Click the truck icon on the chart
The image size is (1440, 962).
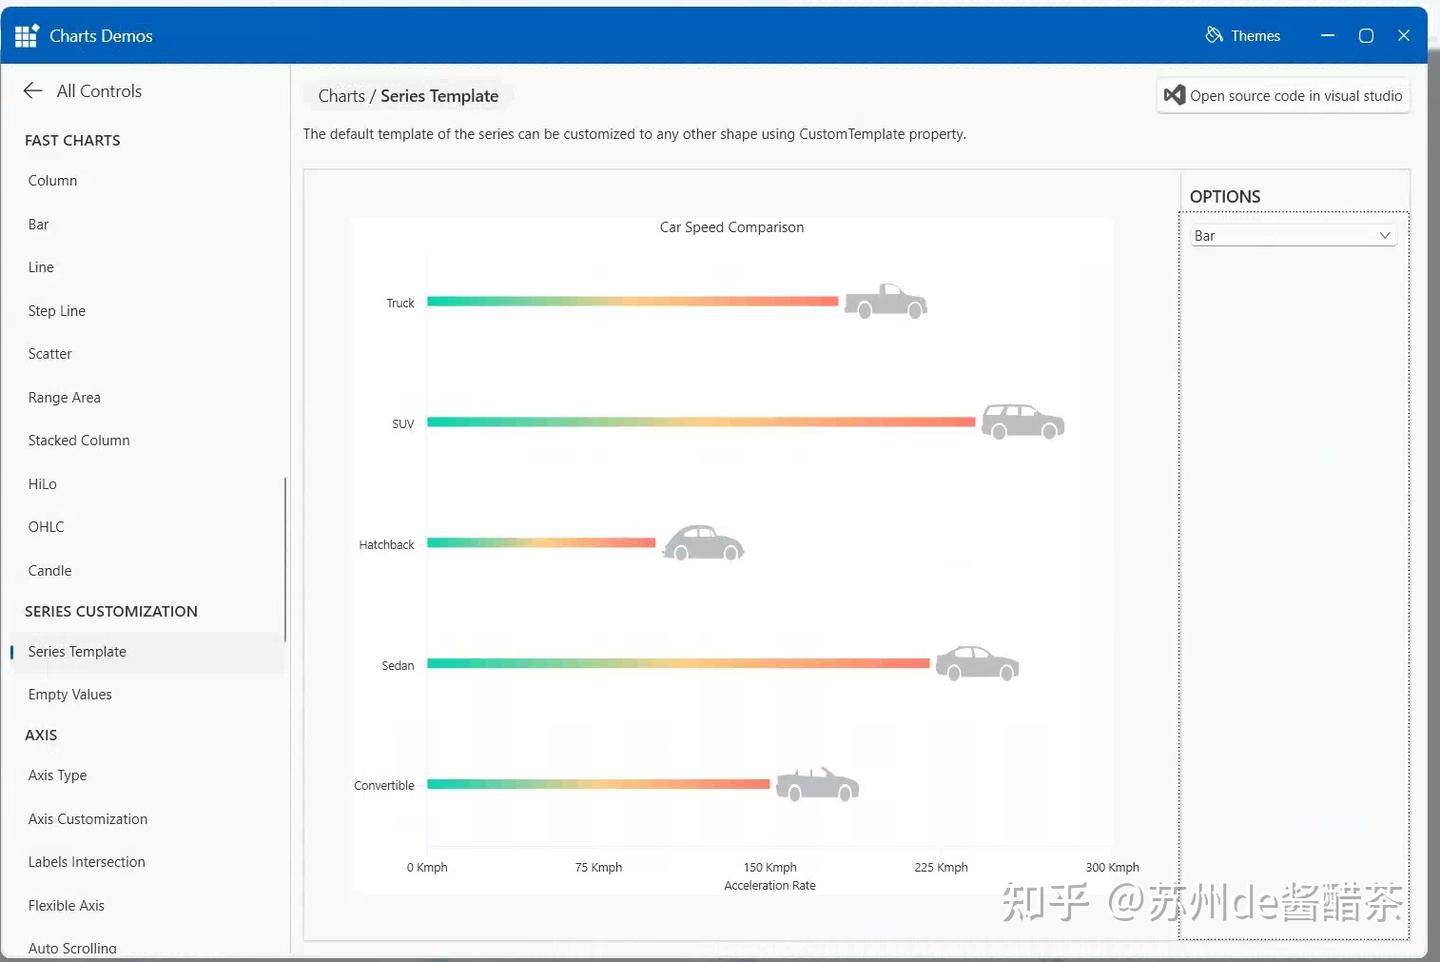(x=885, y=301)
